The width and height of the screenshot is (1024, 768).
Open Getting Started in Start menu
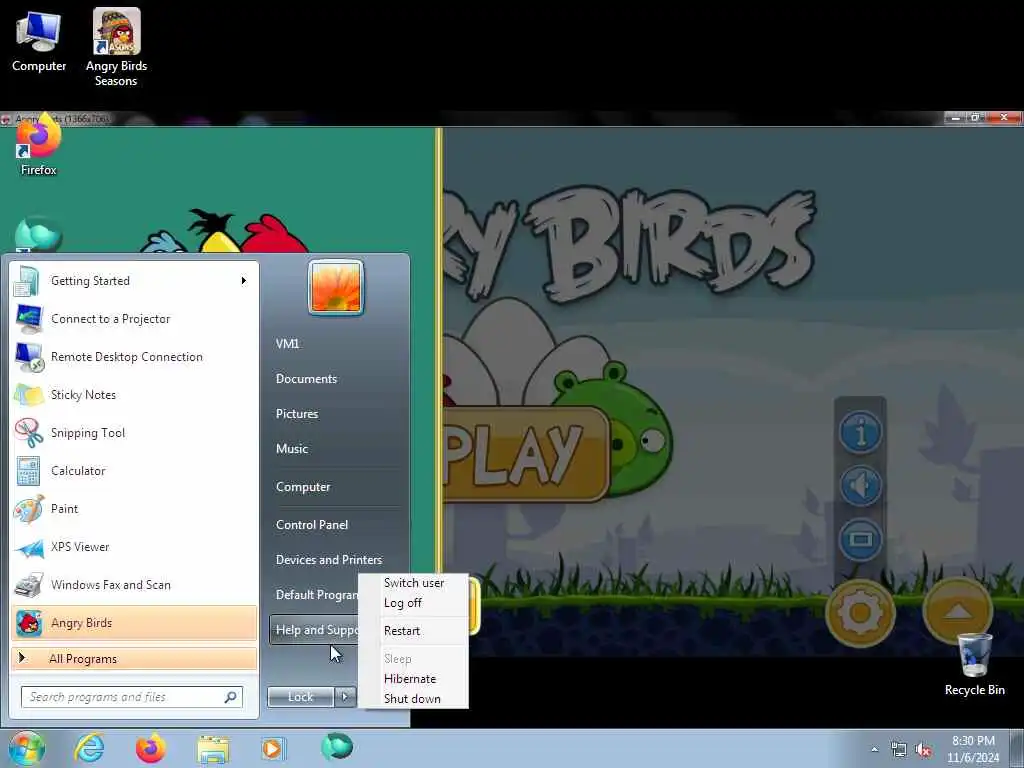point(134,281)
